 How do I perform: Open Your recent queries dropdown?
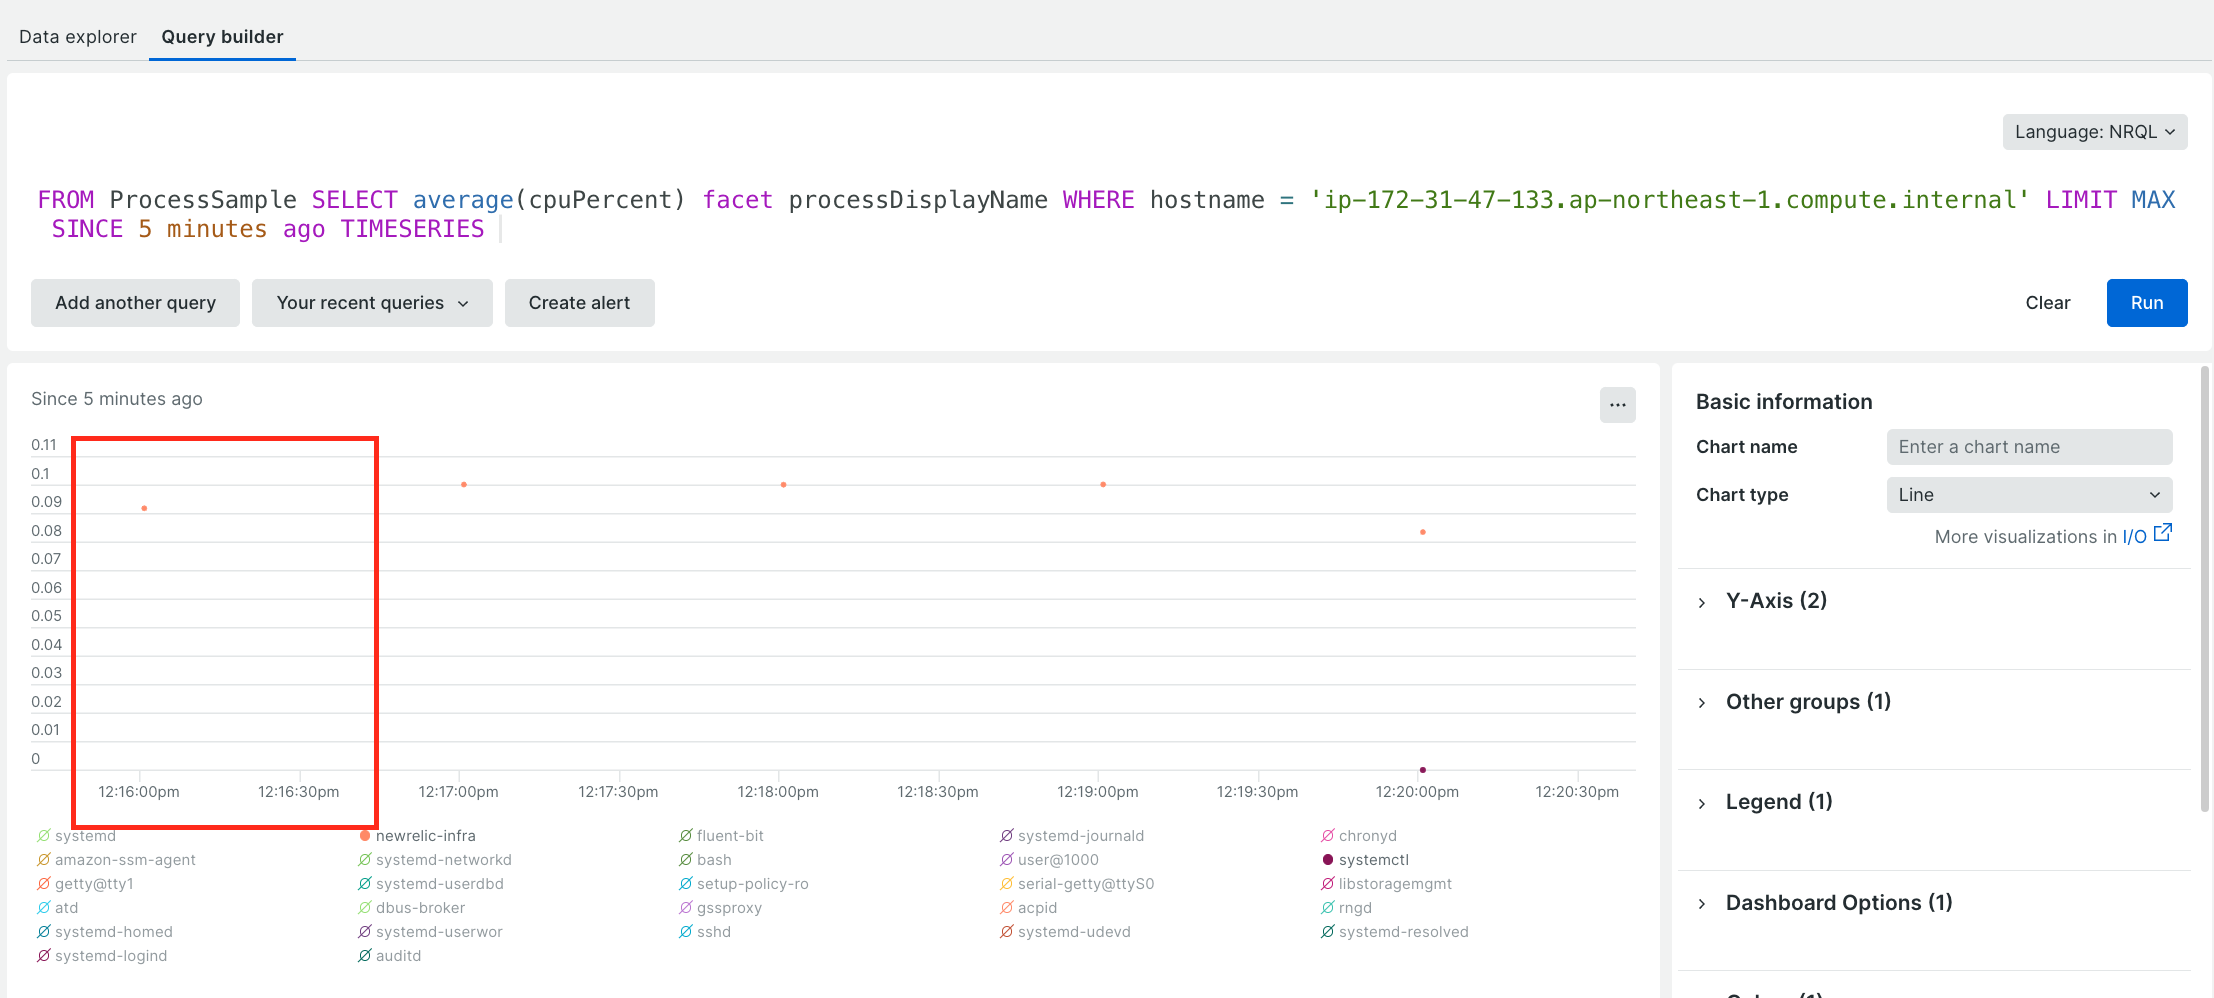tap(372, 303)
